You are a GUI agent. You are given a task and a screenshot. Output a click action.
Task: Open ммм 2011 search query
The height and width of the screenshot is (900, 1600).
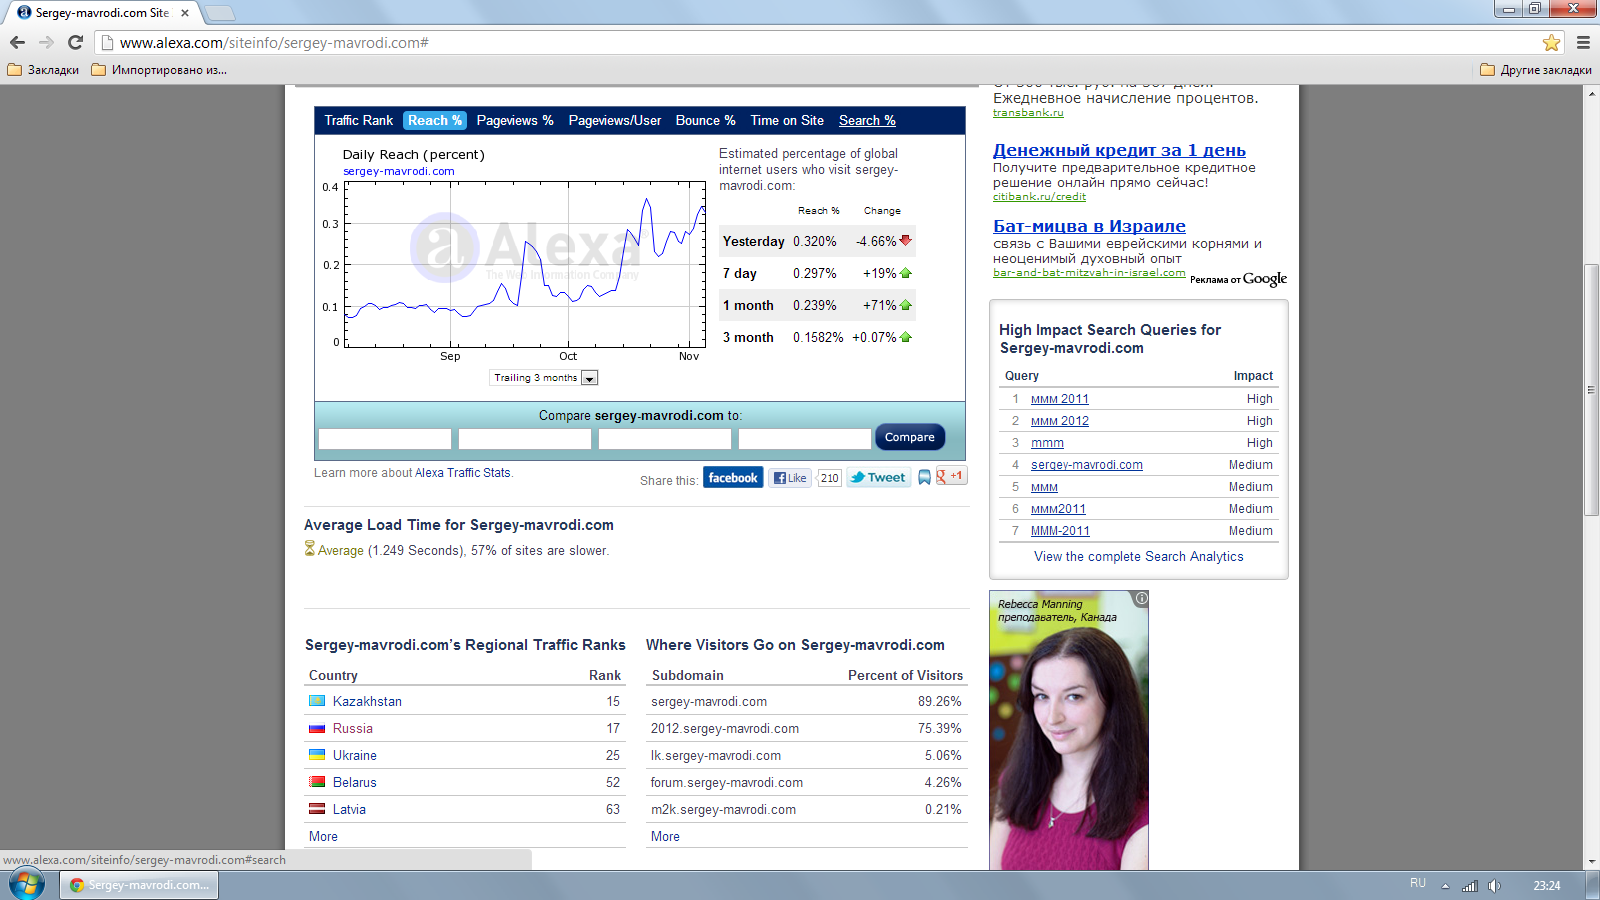[1060, 399]
